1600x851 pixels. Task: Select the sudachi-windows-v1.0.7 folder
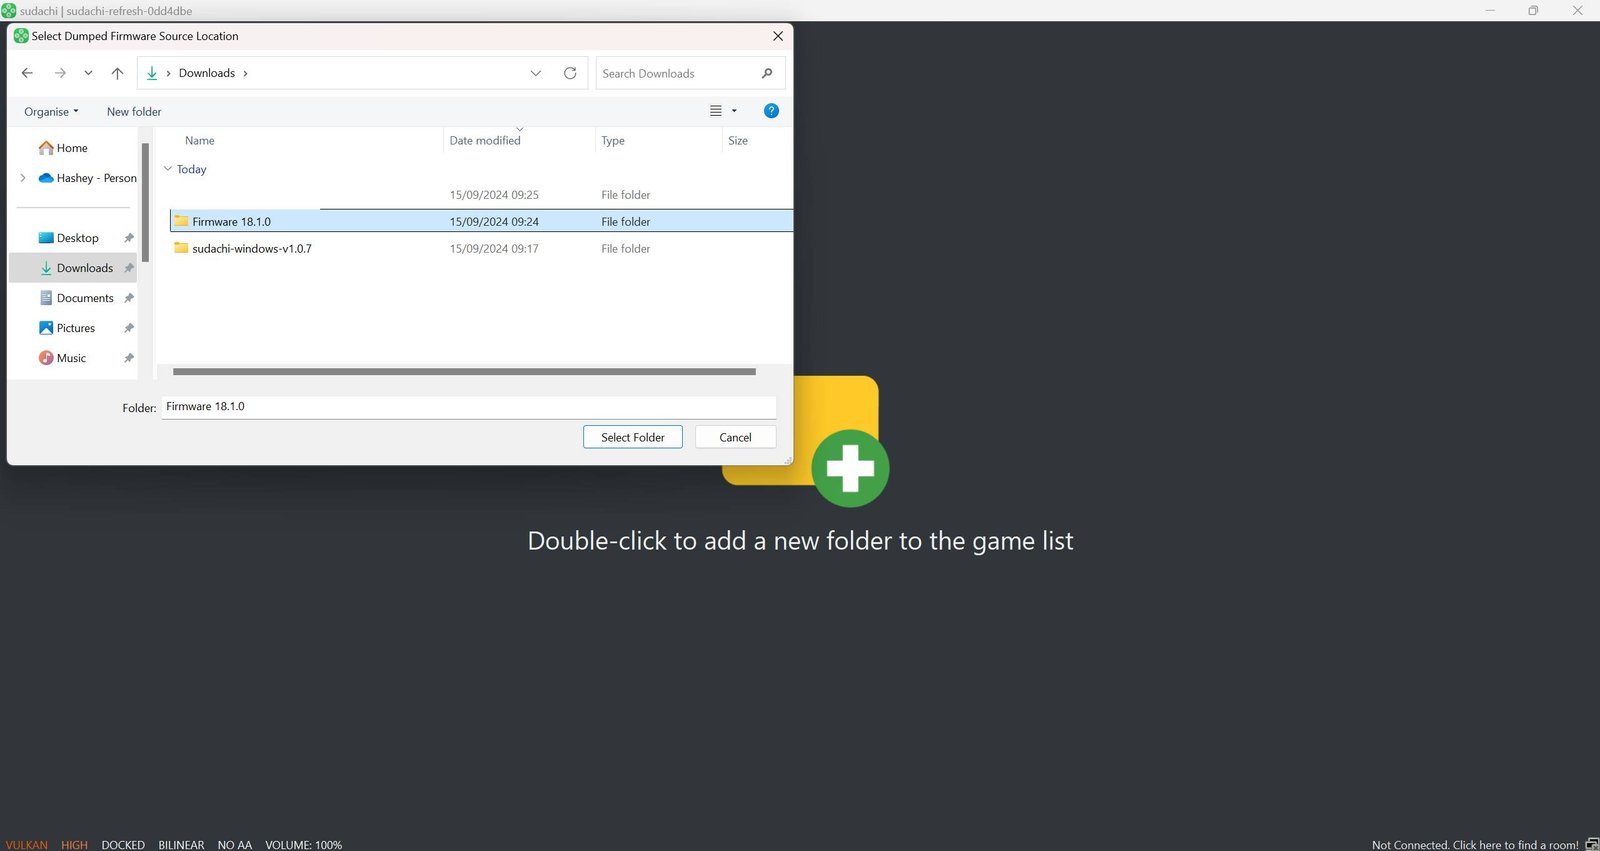click(x=481, y=248)
